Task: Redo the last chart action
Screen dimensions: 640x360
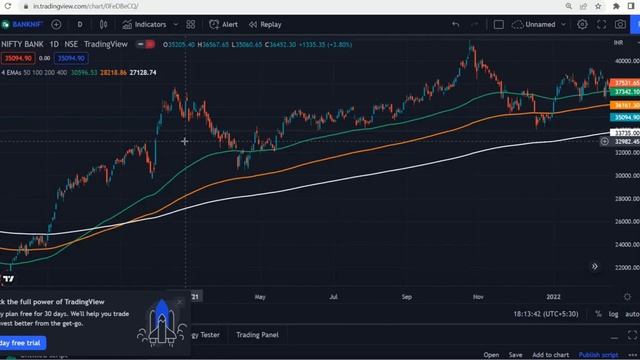Action: (x=474, y=24)
